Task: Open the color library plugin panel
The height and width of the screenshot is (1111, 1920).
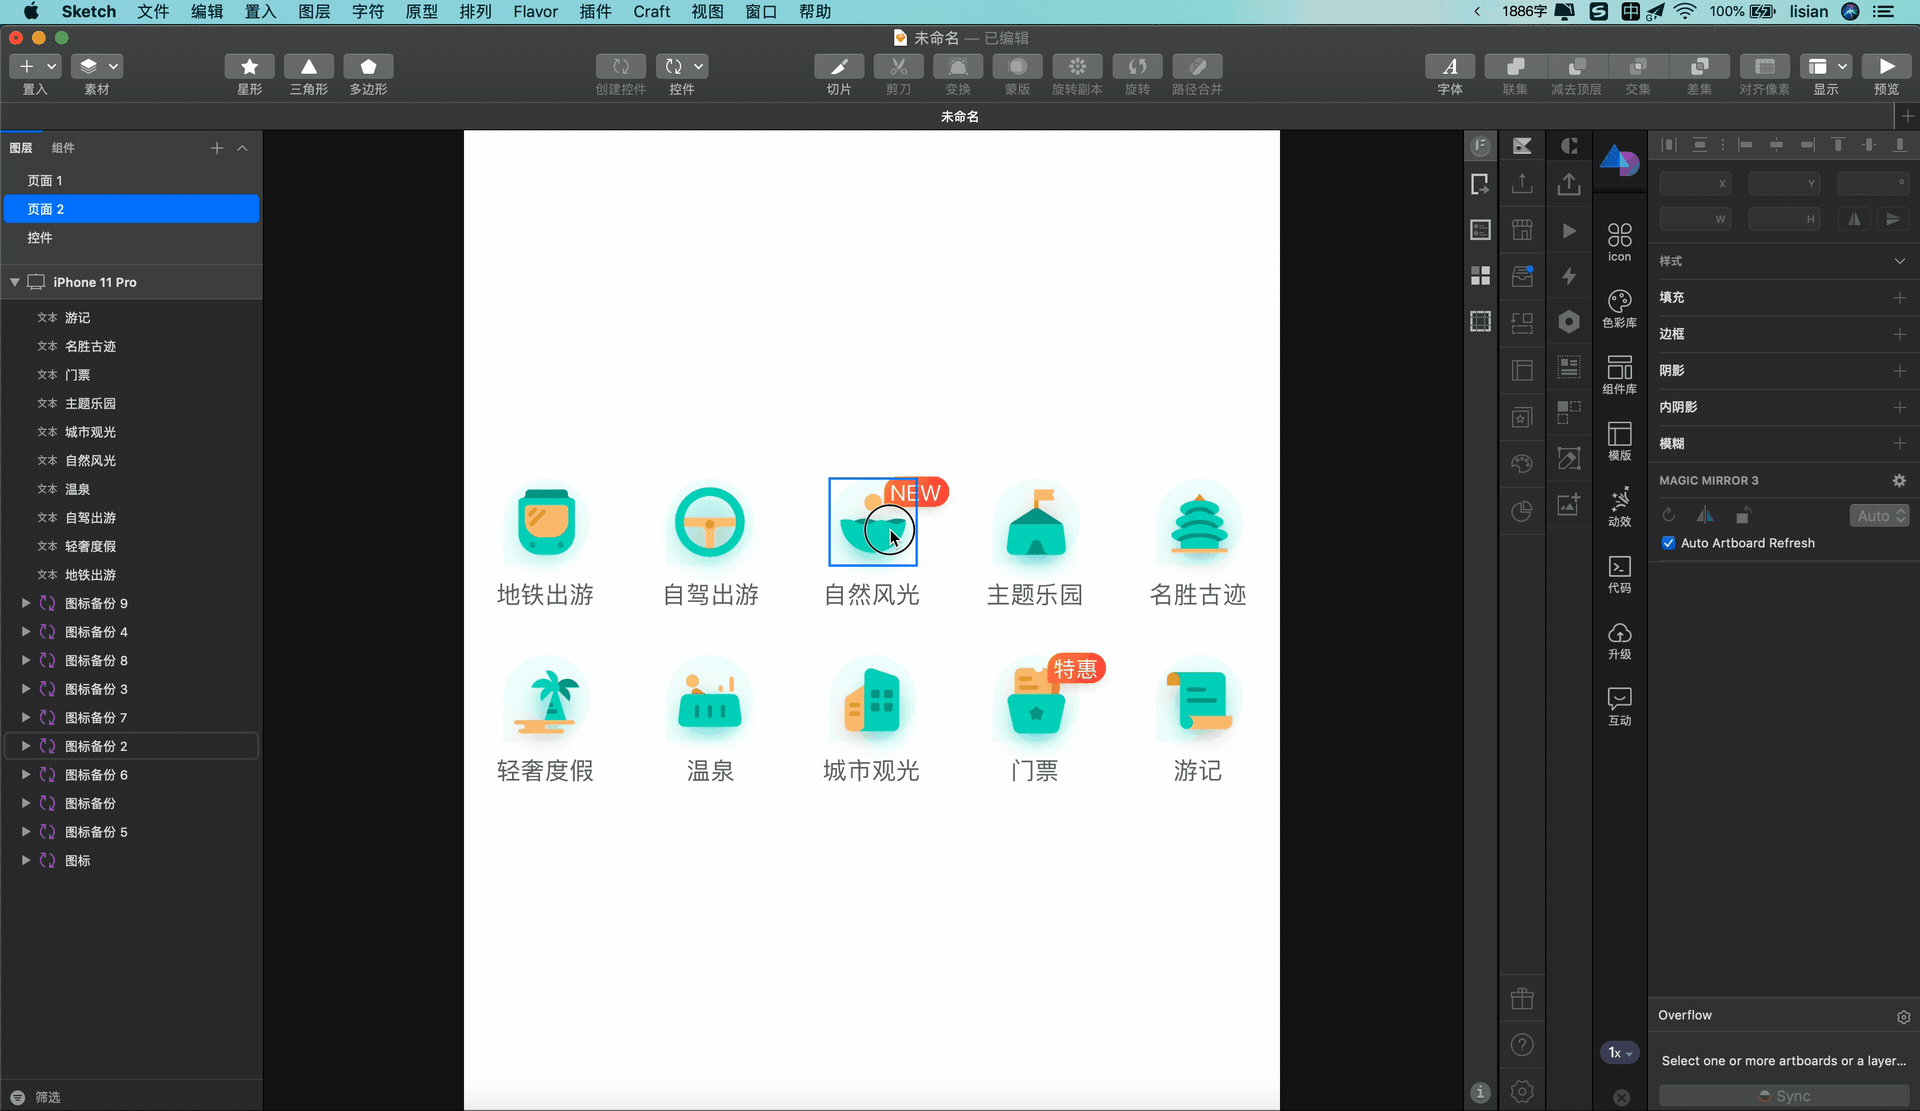Action: coord(1619,307)
